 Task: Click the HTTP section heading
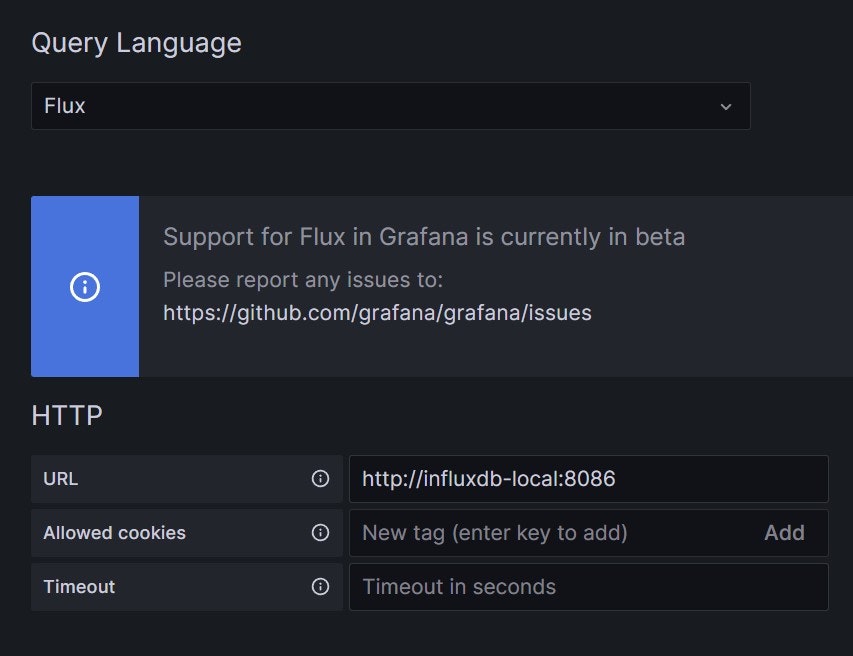point(67,415)
